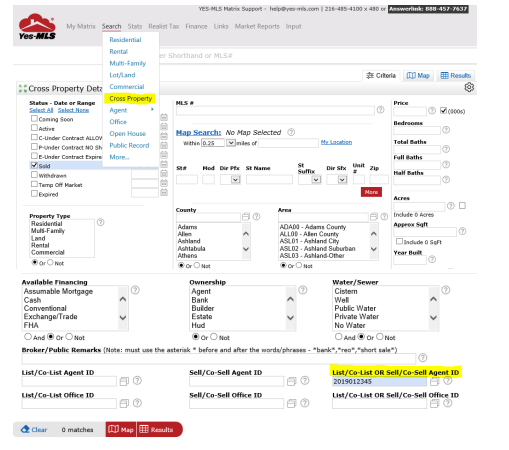Open calendar icon for Withdrawn status

tap(164, 173)
